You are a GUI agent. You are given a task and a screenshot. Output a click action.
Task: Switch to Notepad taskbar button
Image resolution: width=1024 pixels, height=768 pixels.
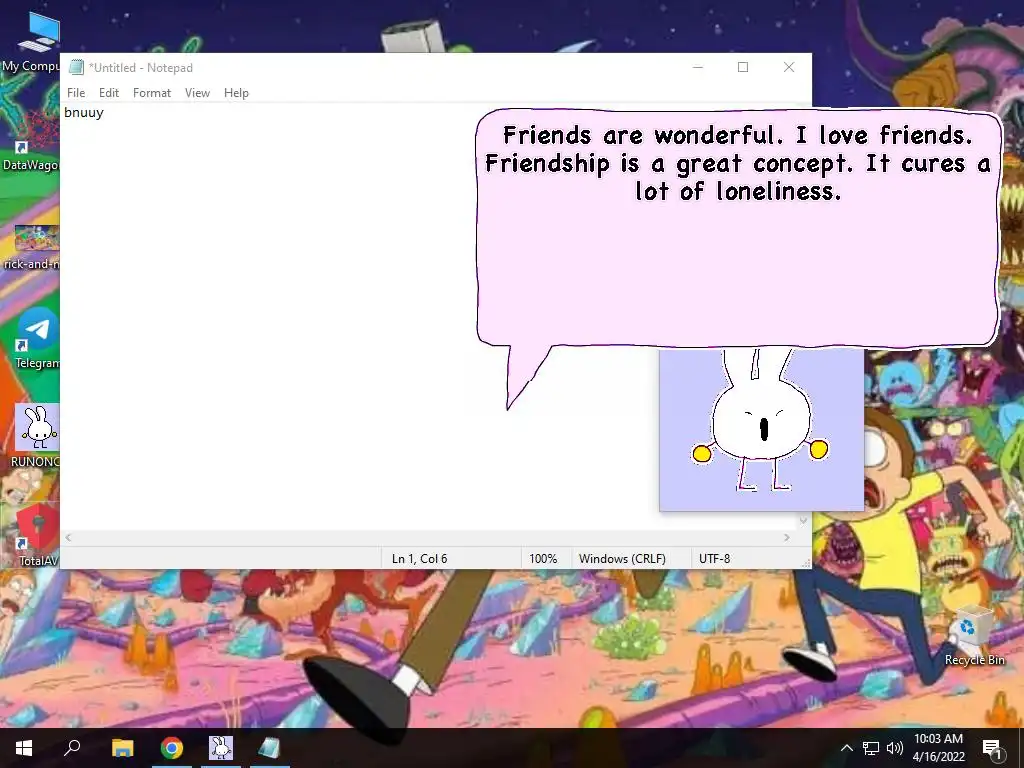pyautogui.click(x=270, y=748)
